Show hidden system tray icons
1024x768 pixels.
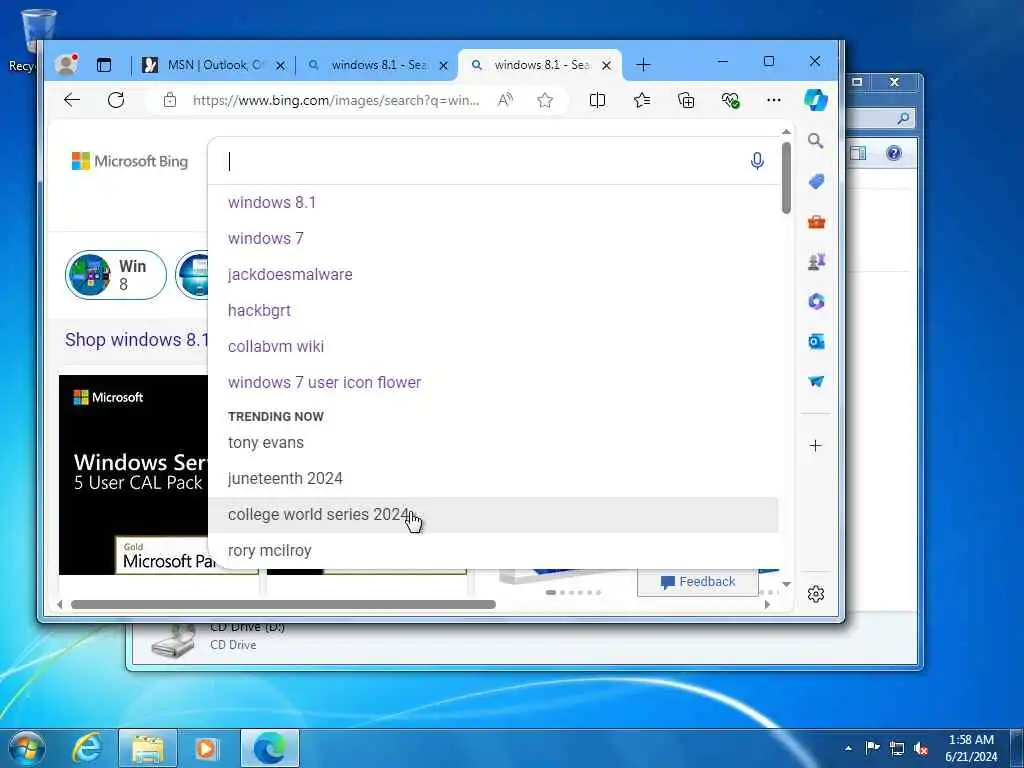click(848, 748)
